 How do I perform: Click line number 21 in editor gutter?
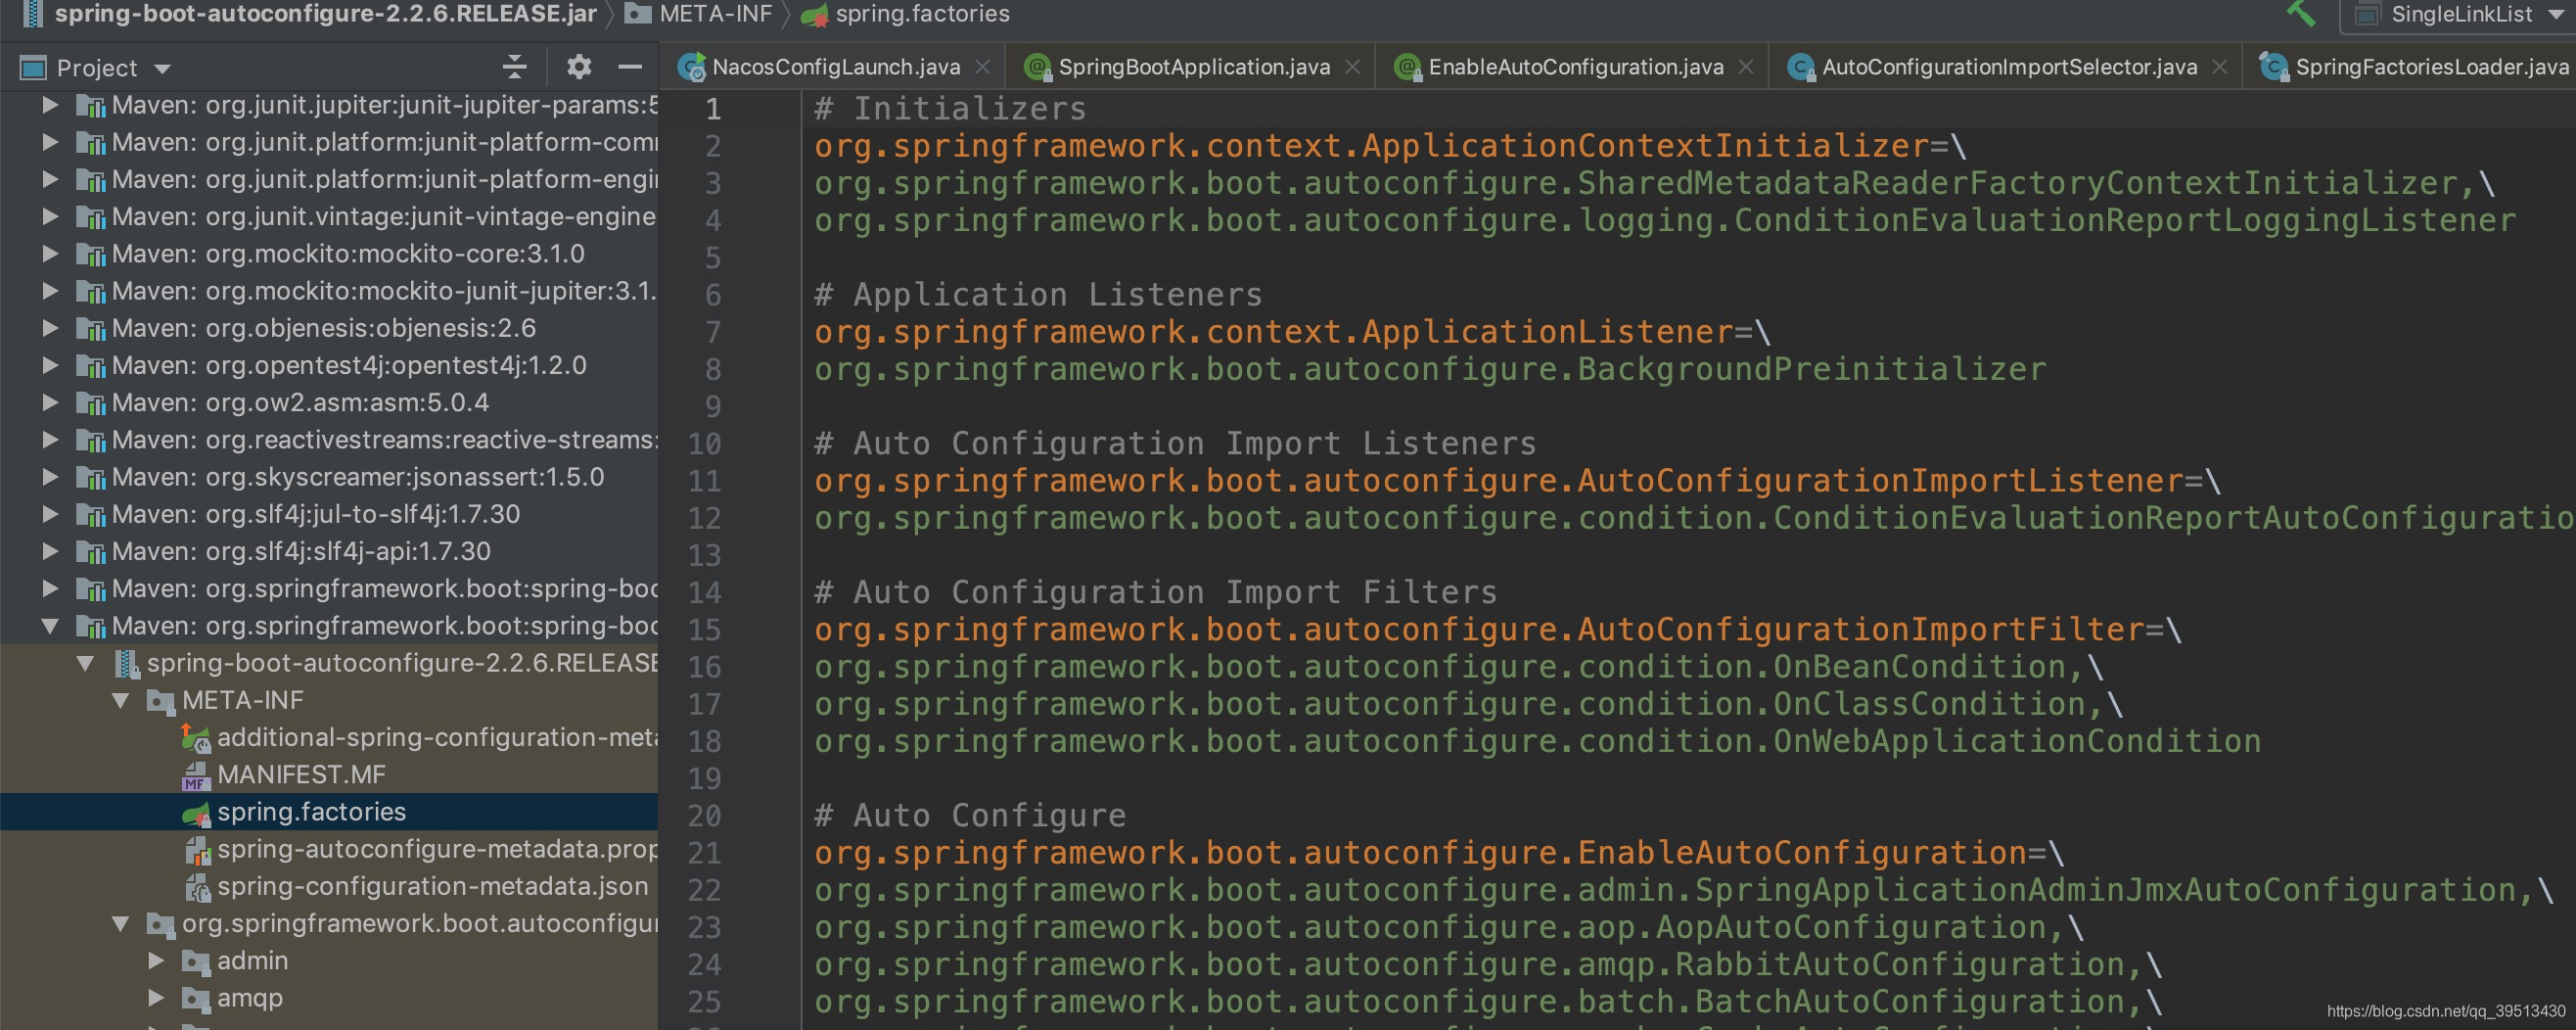tap(704, 853)
